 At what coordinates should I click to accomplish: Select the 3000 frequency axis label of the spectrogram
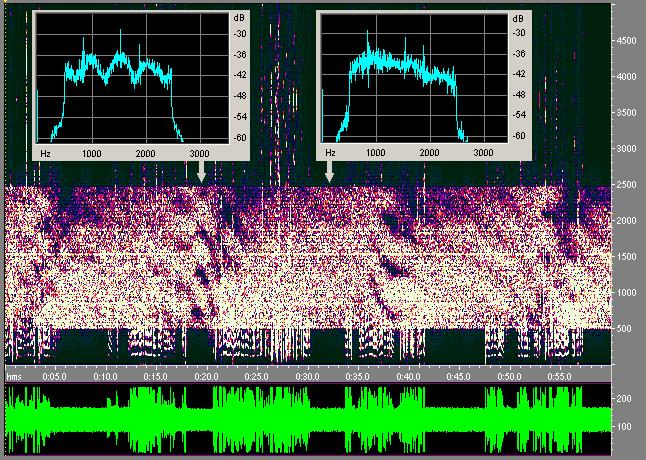click(x=626, y=148)
